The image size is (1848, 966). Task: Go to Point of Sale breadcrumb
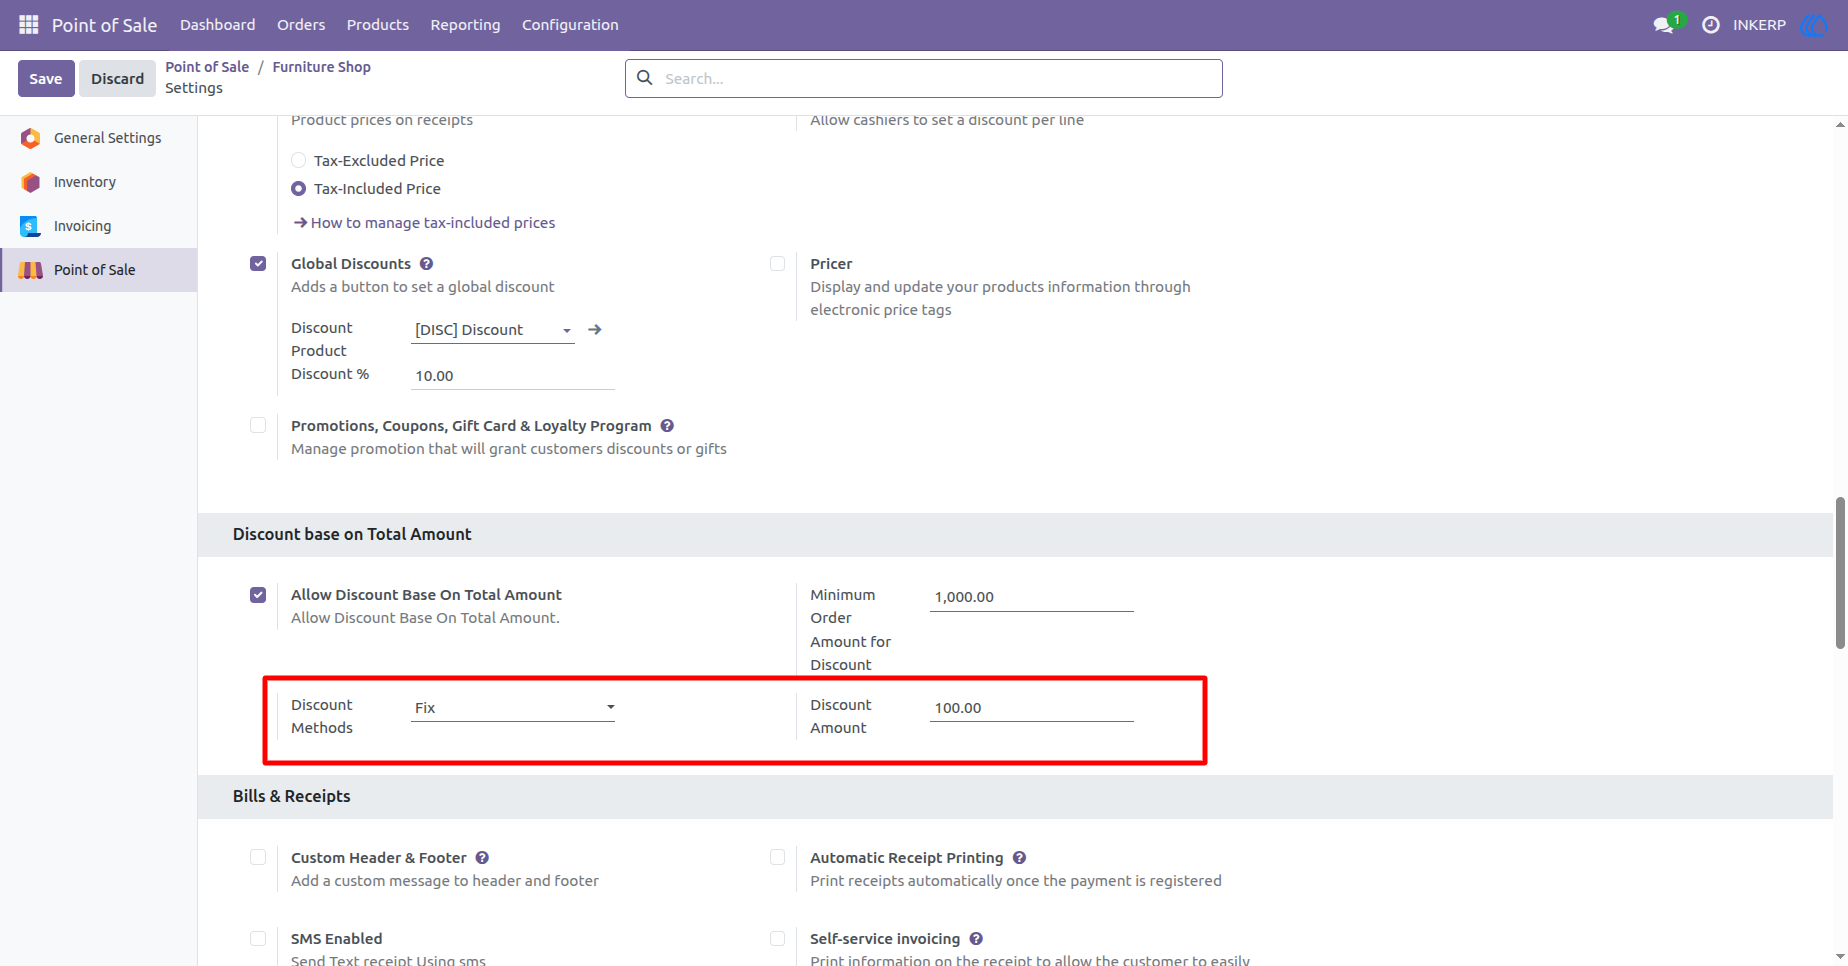click(x=207, y=67)
